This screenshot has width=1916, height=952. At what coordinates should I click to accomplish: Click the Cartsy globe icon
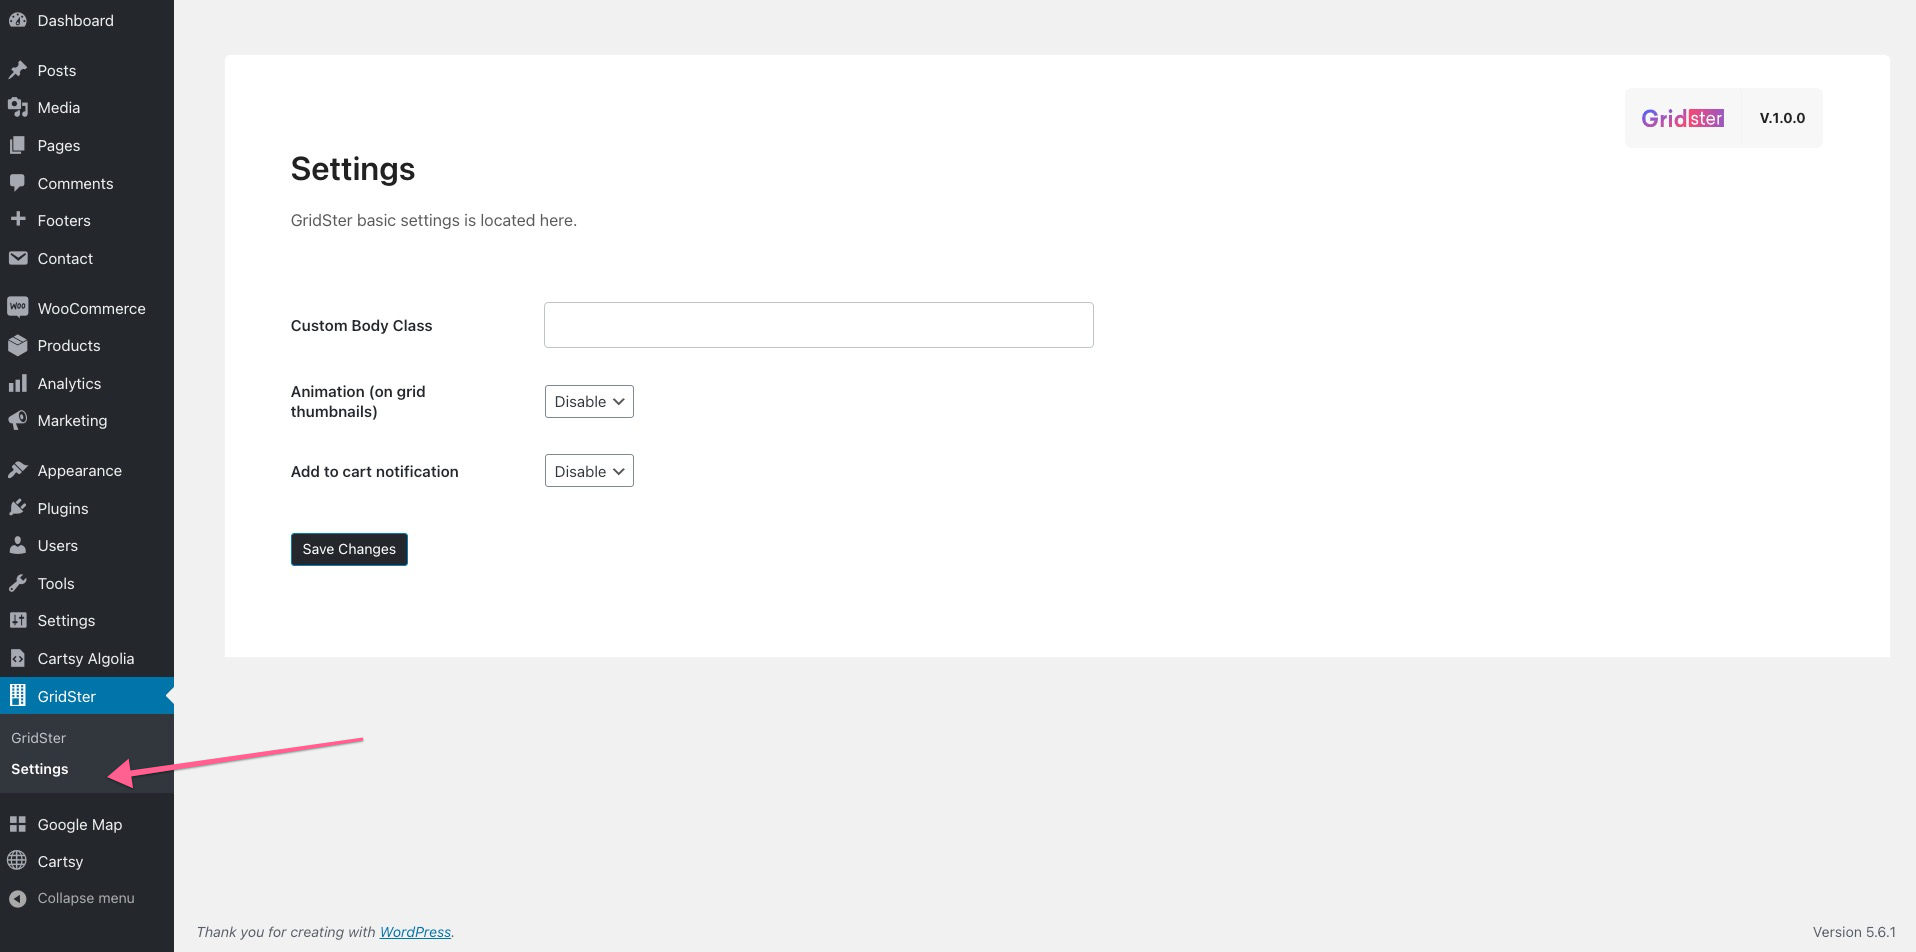point(17,861)
